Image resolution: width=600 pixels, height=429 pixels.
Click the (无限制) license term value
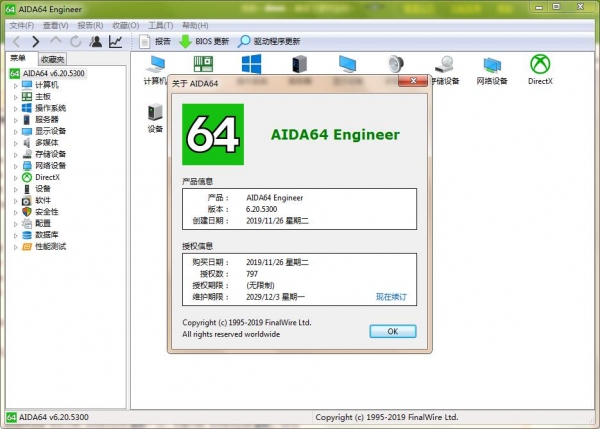(260, 285)
